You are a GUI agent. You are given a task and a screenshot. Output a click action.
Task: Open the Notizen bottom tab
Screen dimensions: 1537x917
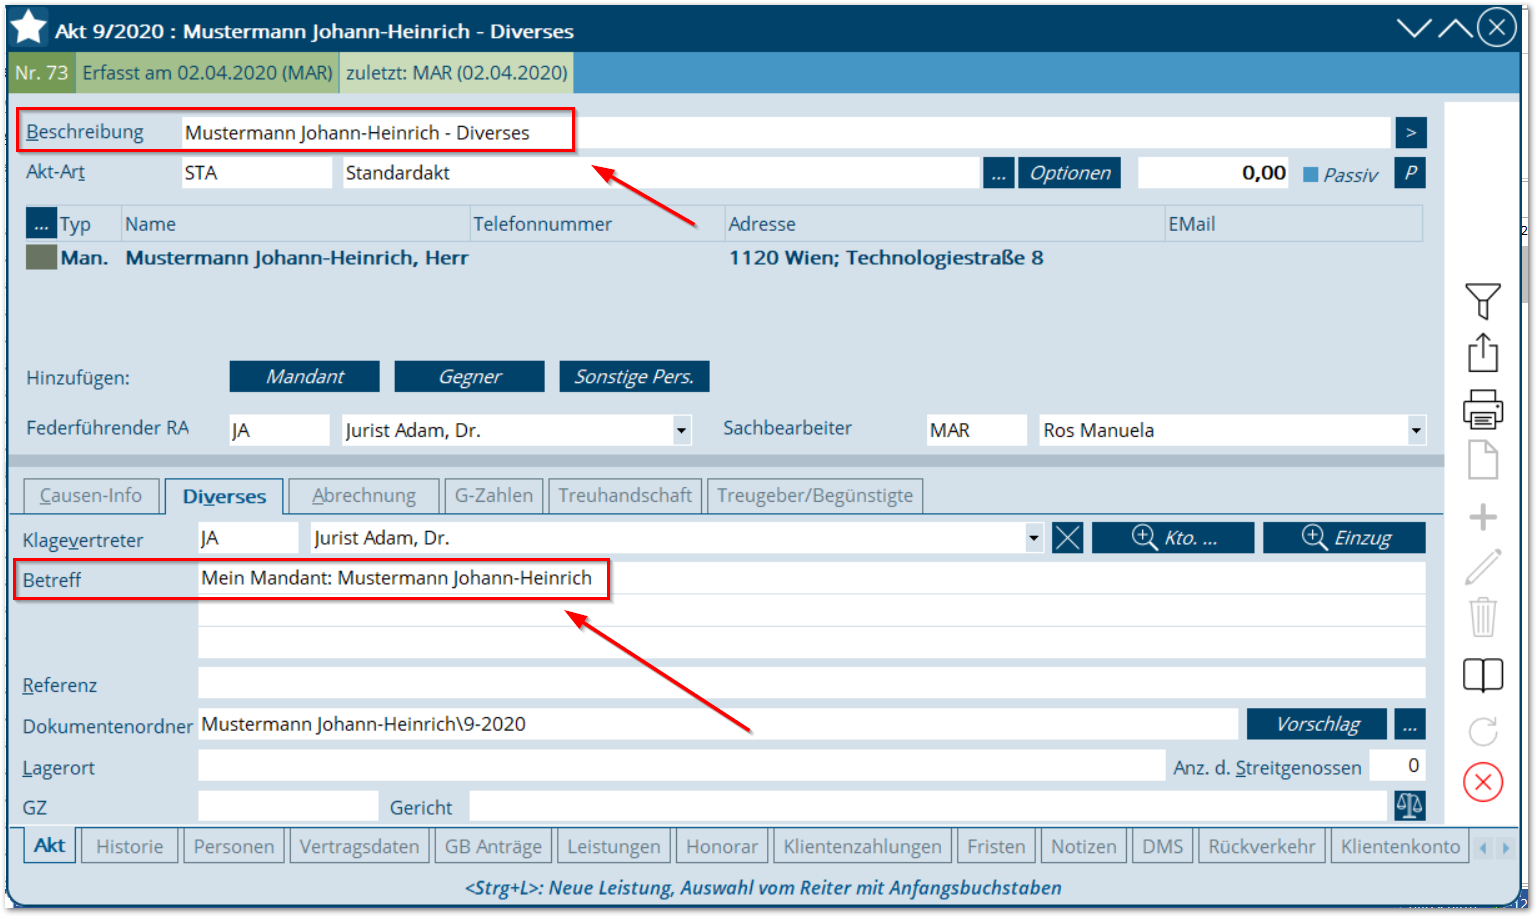pyautogui.click(x=1084, y=846)
